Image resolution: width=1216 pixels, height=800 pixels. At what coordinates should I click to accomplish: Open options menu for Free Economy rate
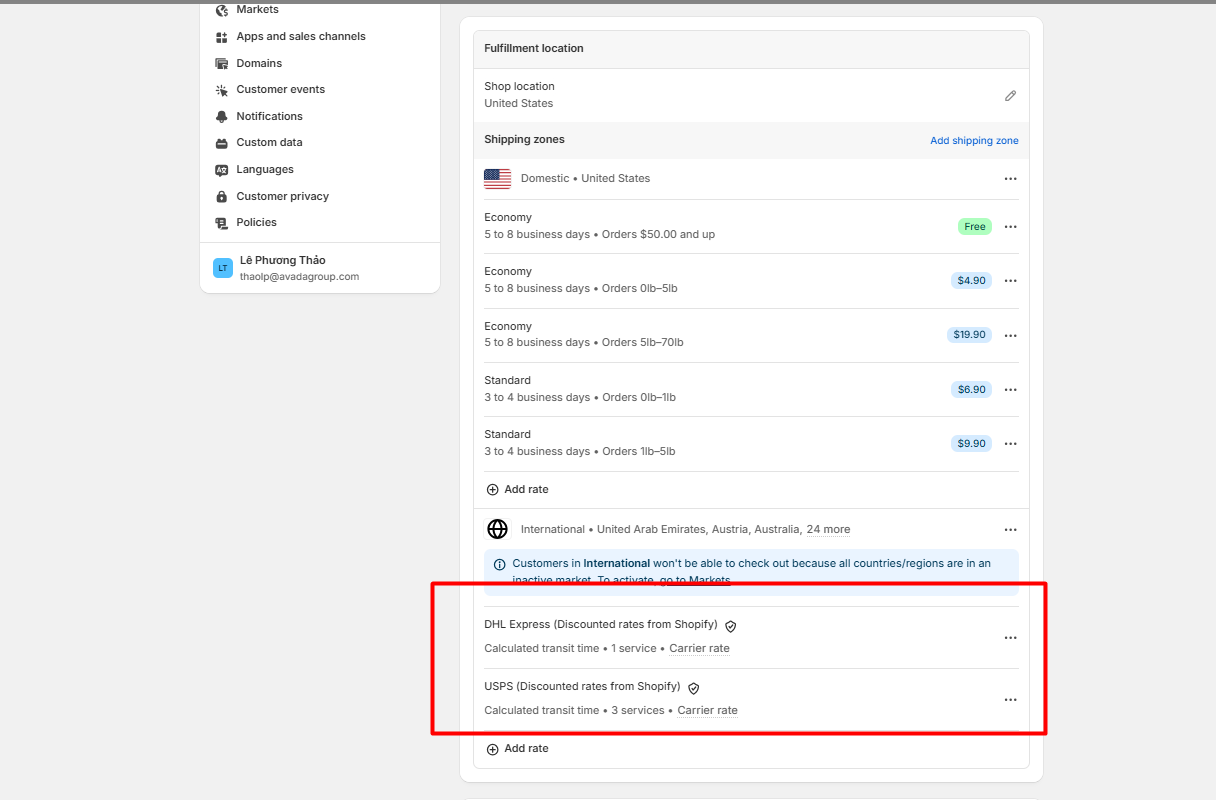(x=1010, y=227)
